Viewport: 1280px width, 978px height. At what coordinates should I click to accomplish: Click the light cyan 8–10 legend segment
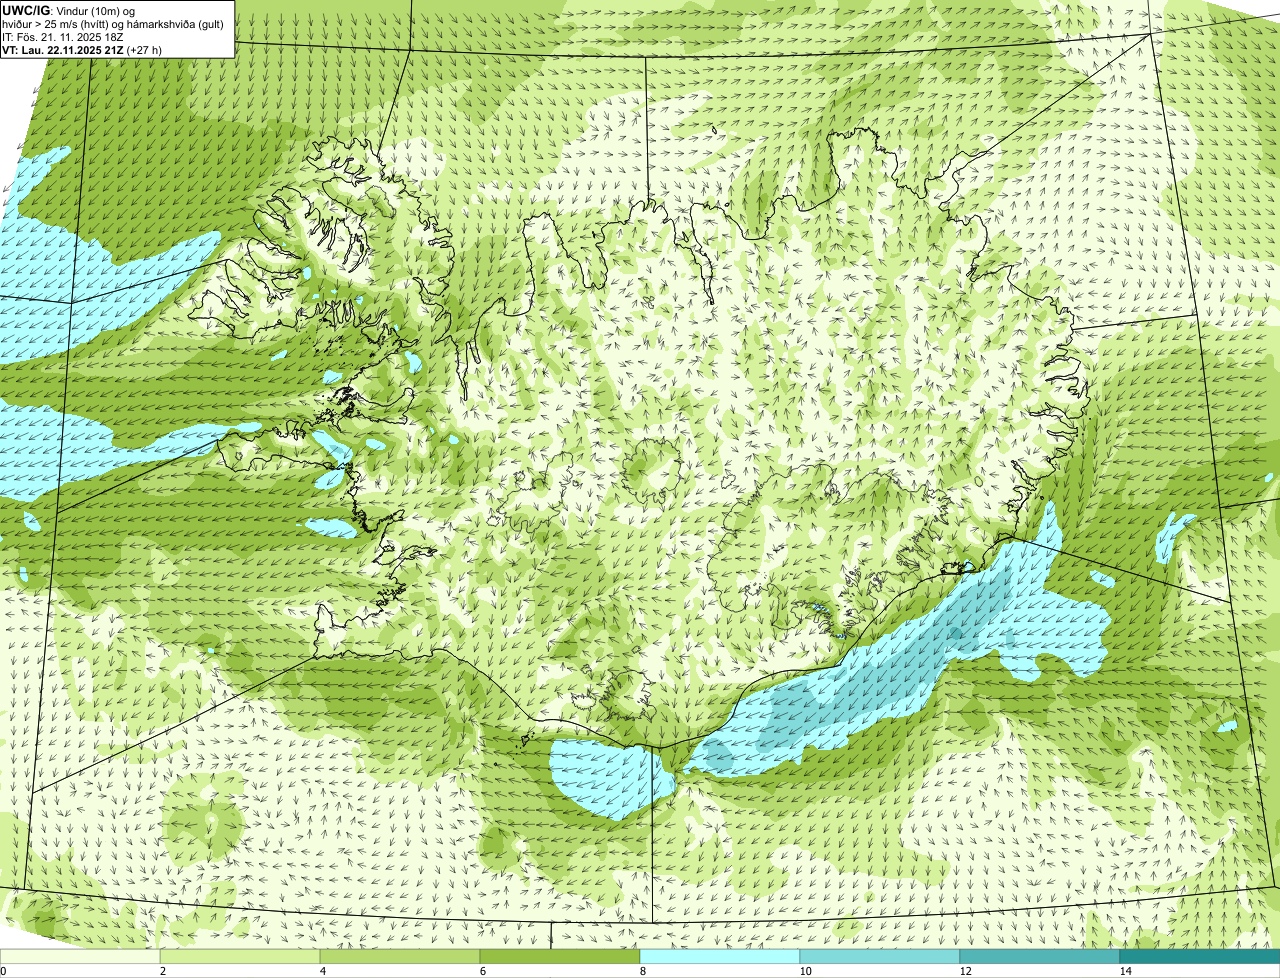720,956
